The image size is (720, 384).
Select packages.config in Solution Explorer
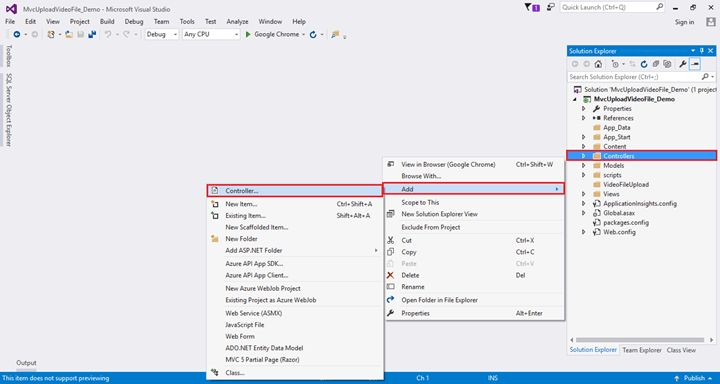click(626, 223)
